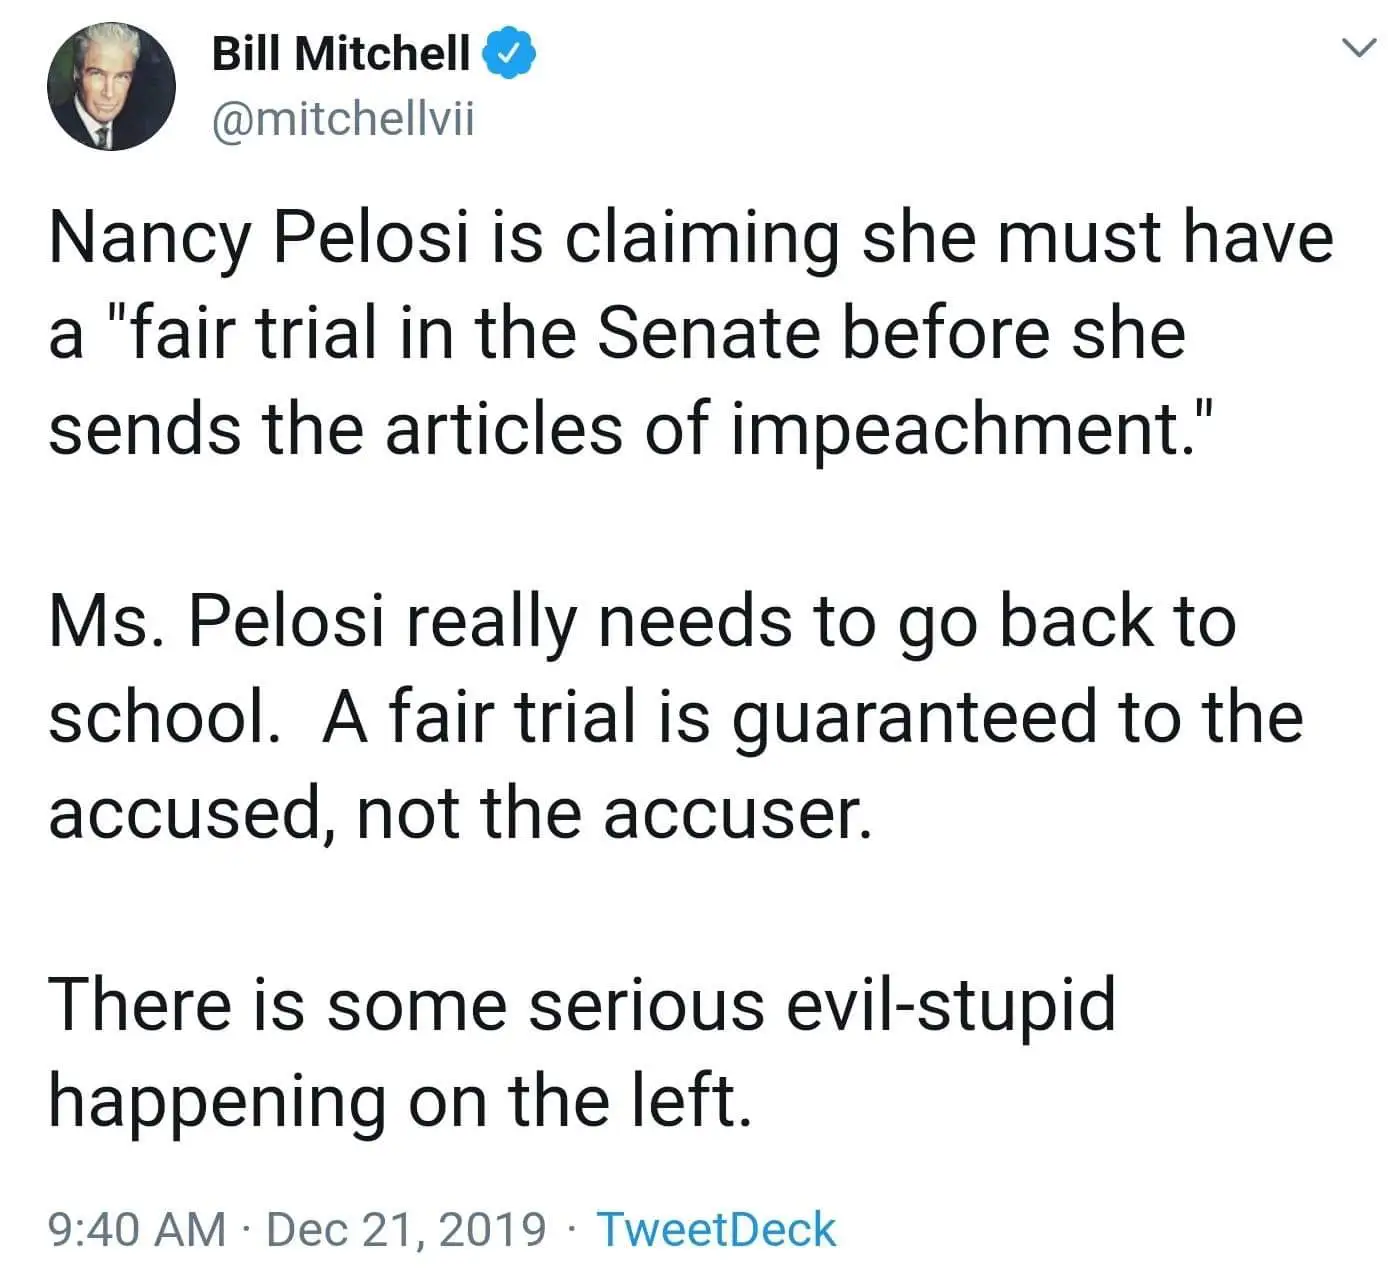Click the blue verified badge

(510, 53)
